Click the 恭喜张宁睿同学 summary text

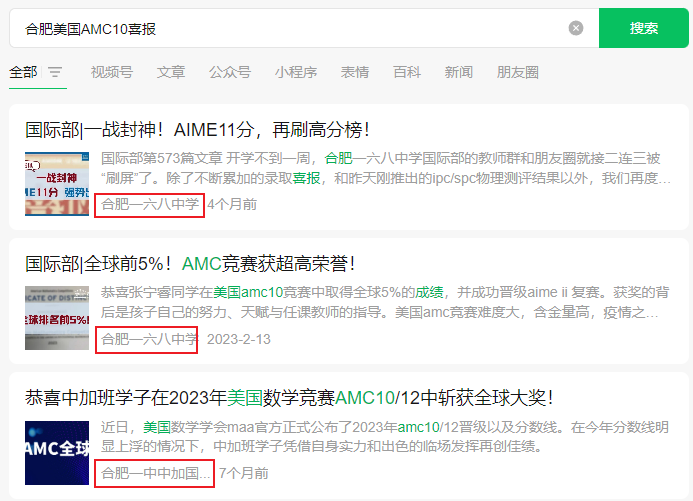(385, 302)
